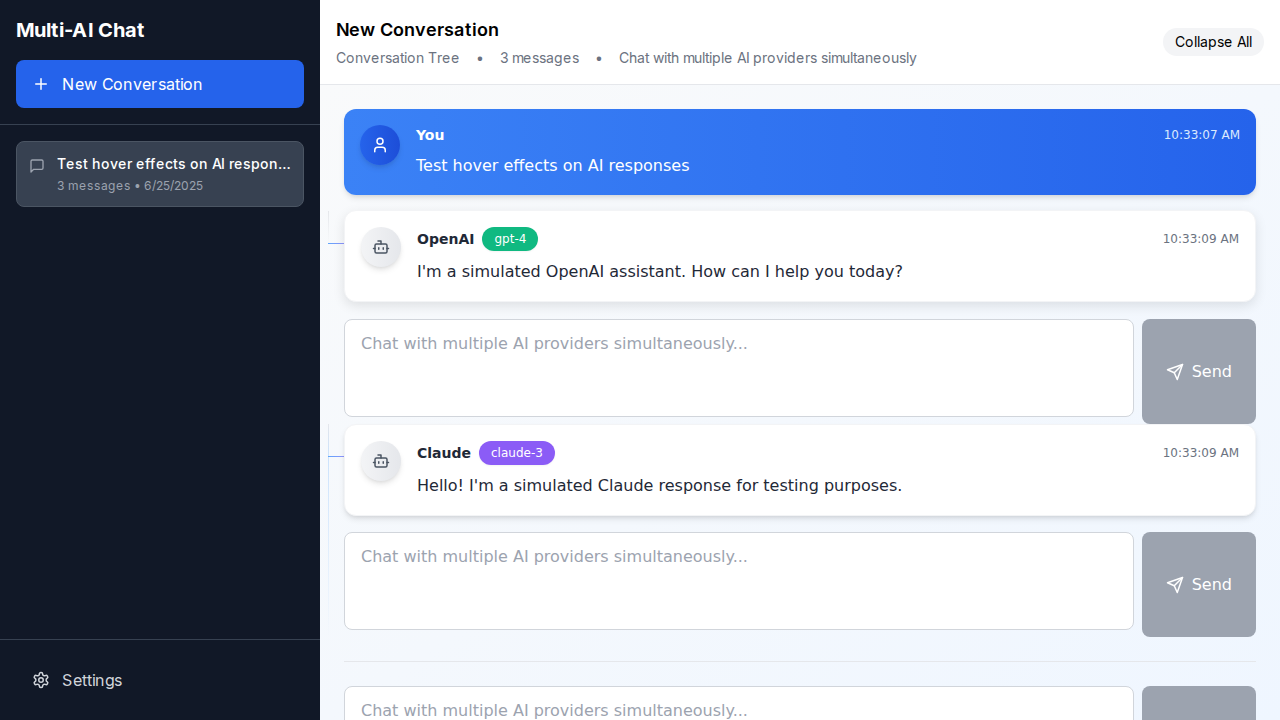Click the 3 messages • 6/25/2025 sidebar line
The width and height of the screenshot is (1280, 720).
pyautogui.click(x=130, y=186)
